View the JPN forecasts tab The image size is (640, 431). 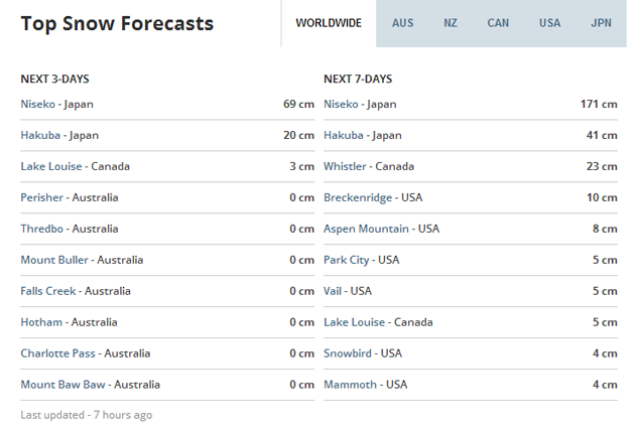(x=601, y=23)
